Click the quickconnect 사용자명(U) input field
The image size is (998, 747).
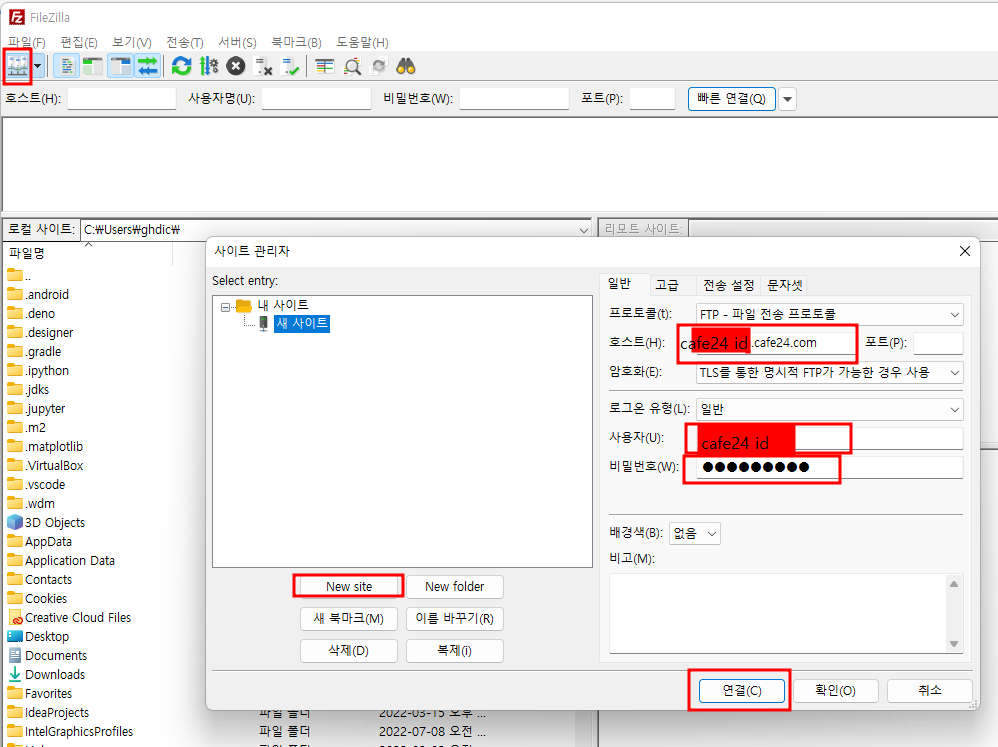[x=316, y=99]
